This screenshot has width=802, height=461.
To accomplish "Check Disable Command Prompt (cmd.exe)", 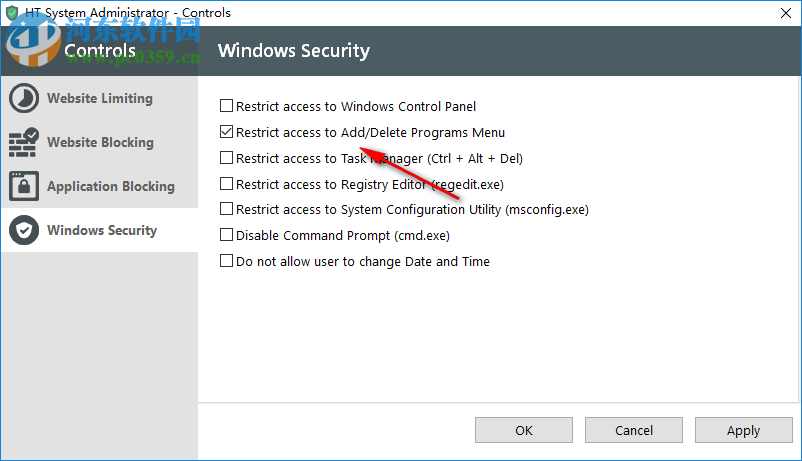I will click(x=227, y=236).
